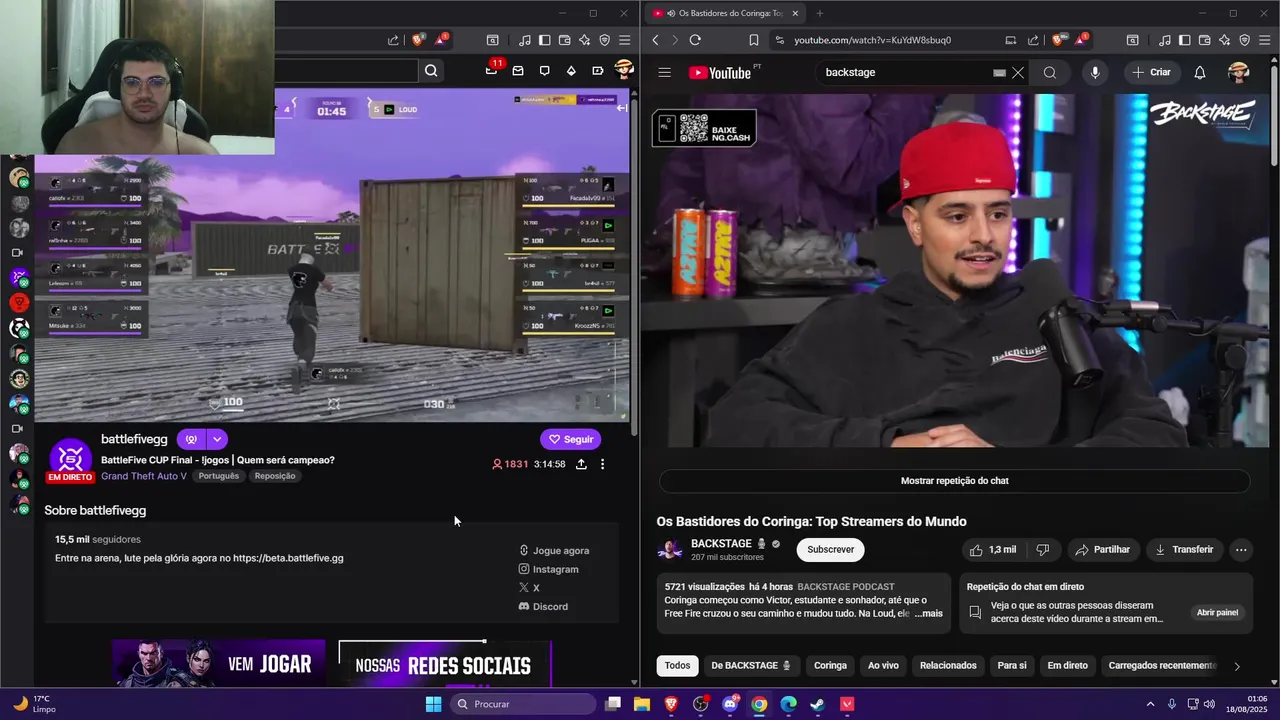The height and width of the screenshot is (720, 1280).
Task: Click Twitch get bits diamond icon
Action: [x=571, y=71]
